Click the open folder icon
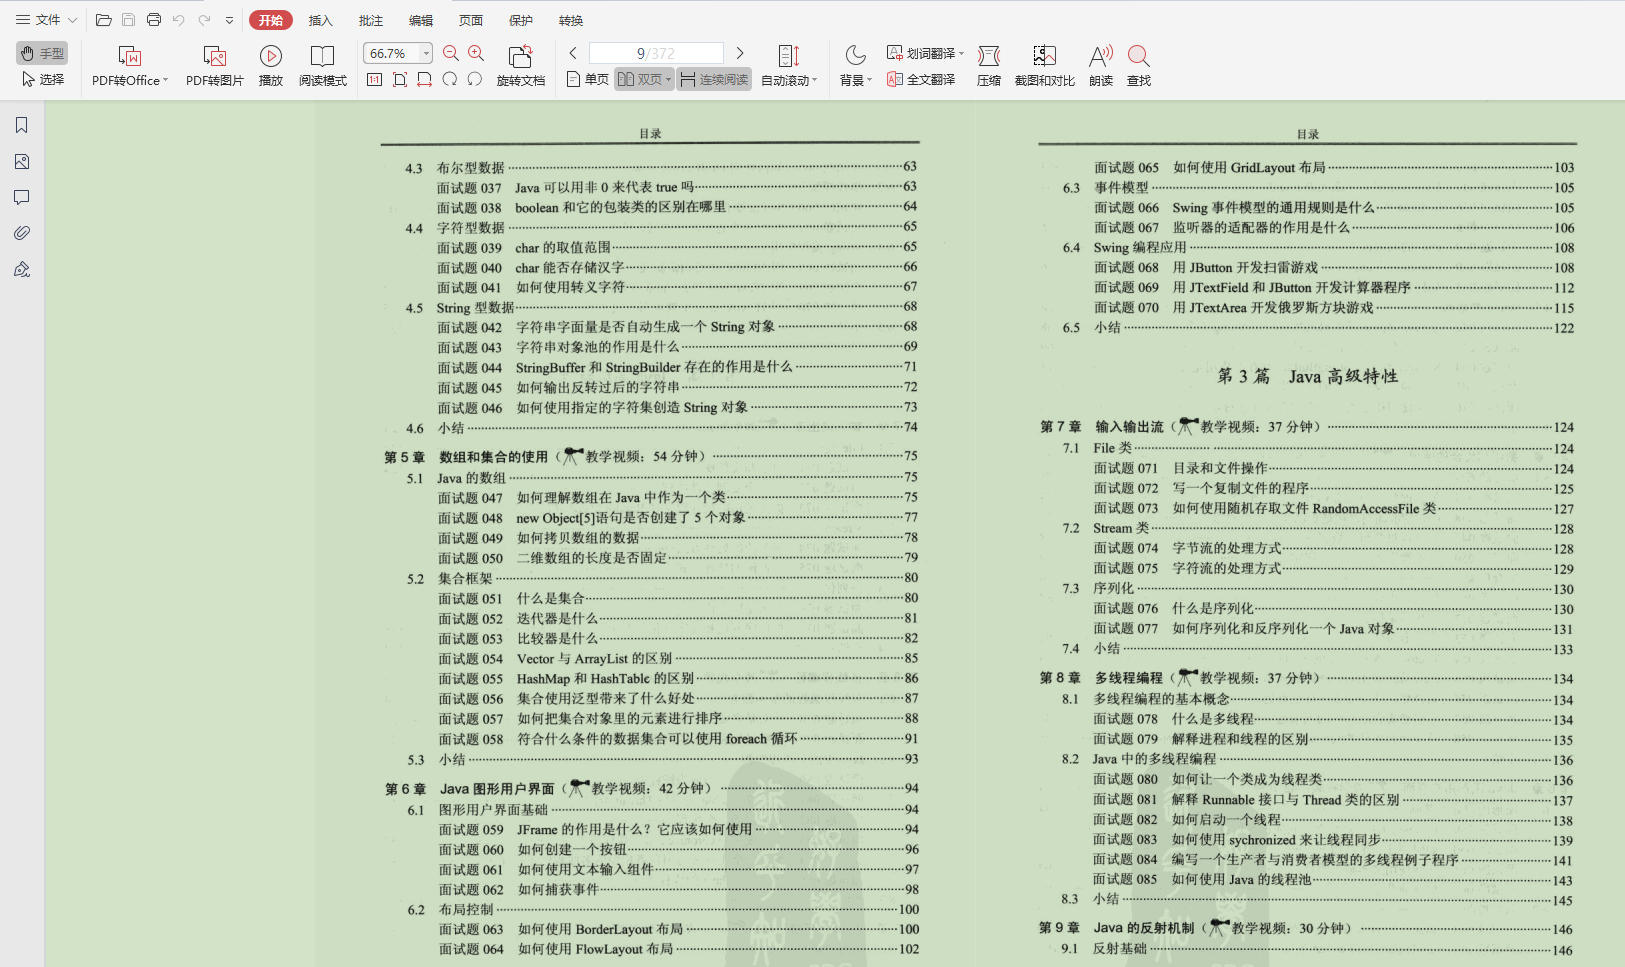This screenshot has width=1625, height=967. (103, 20)
